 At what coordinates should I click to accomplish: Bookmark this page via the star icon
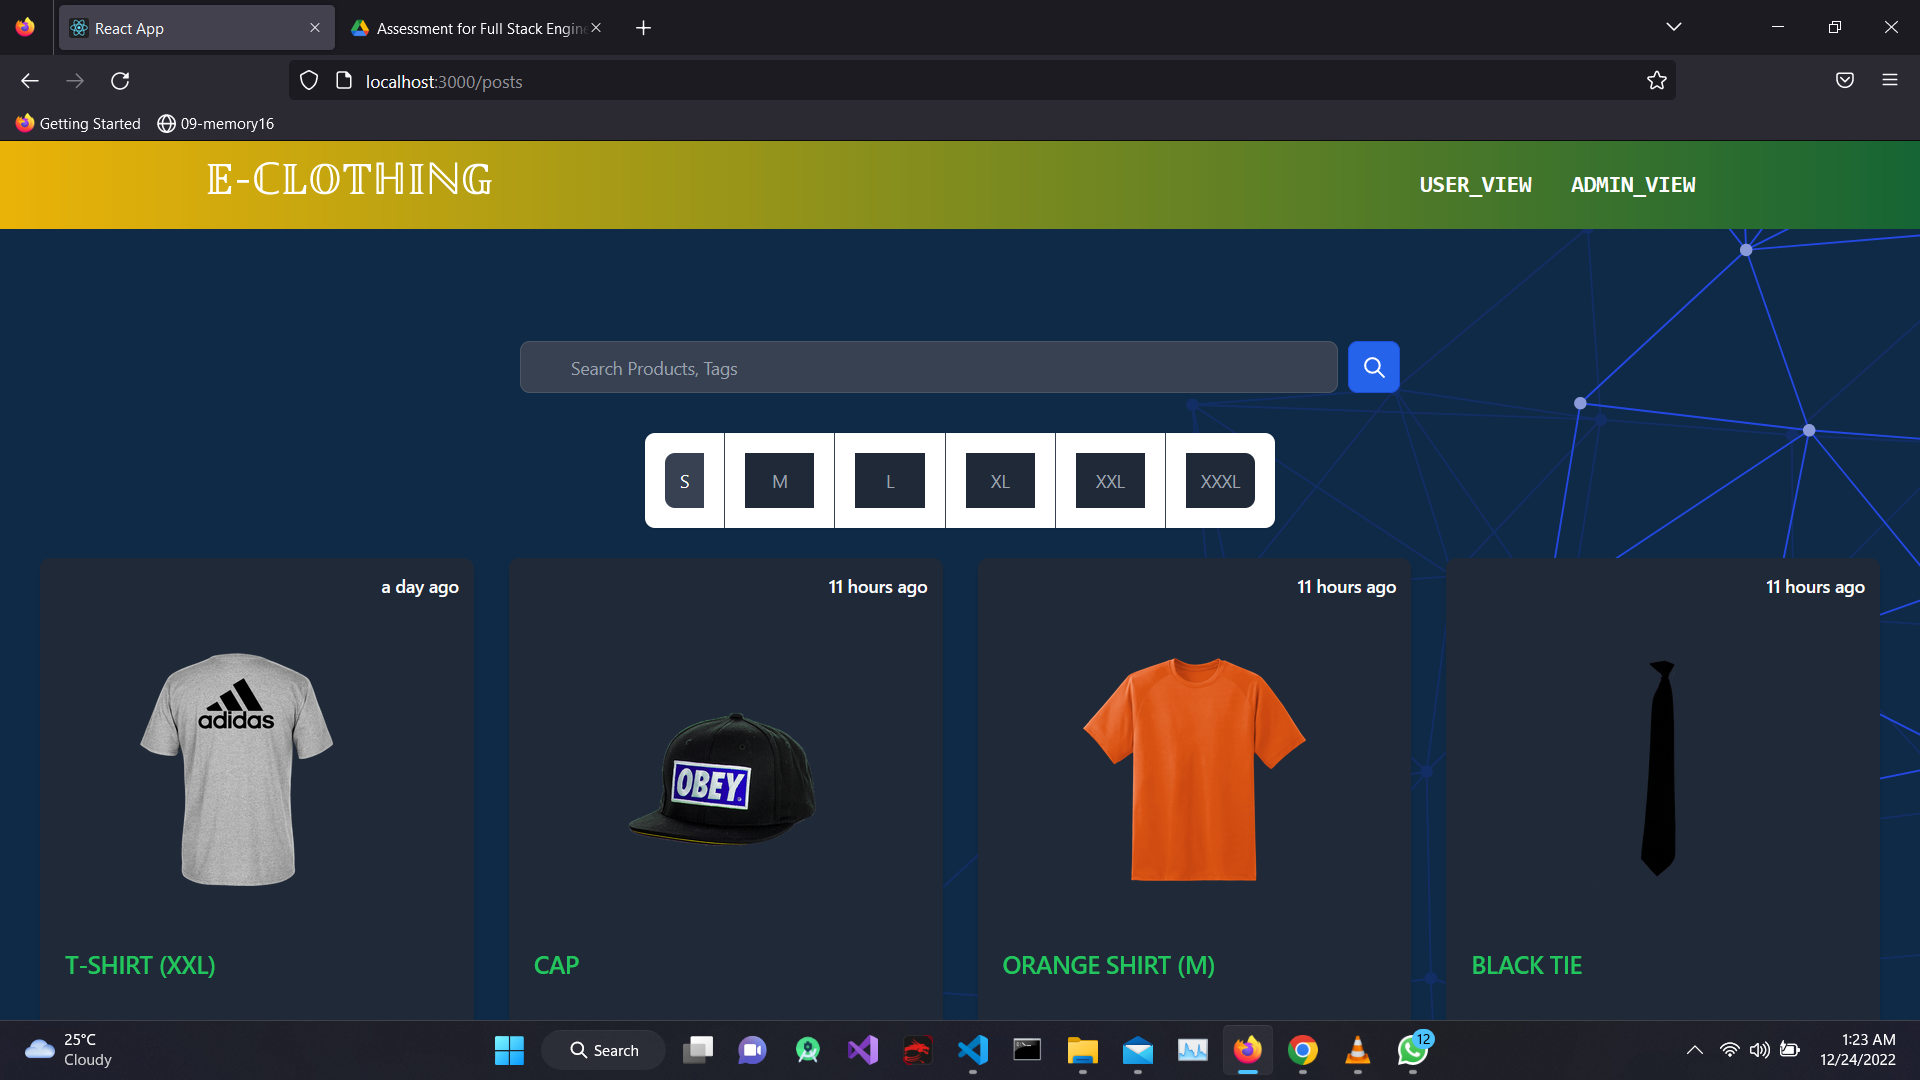pos(1657,80)
